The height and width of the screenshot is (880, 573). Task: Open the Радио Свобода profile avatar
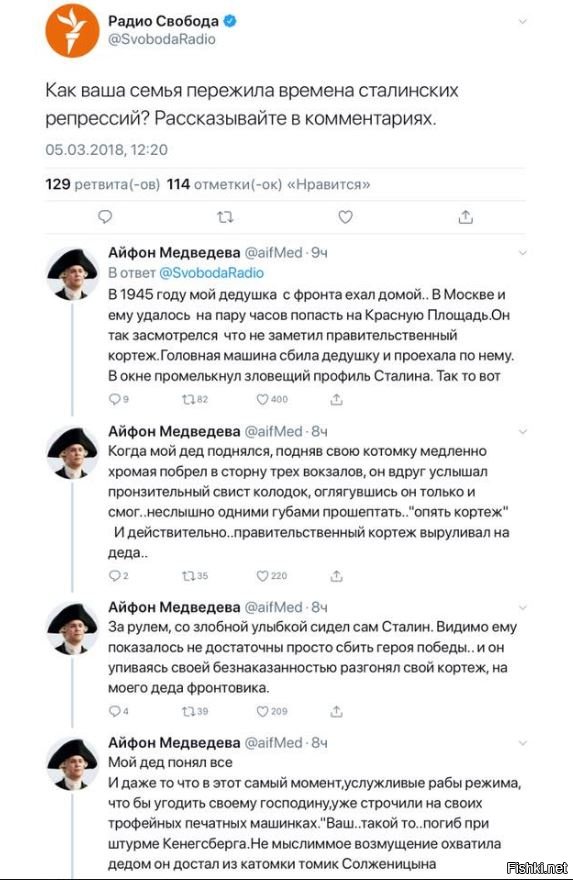tap(72, 31)
